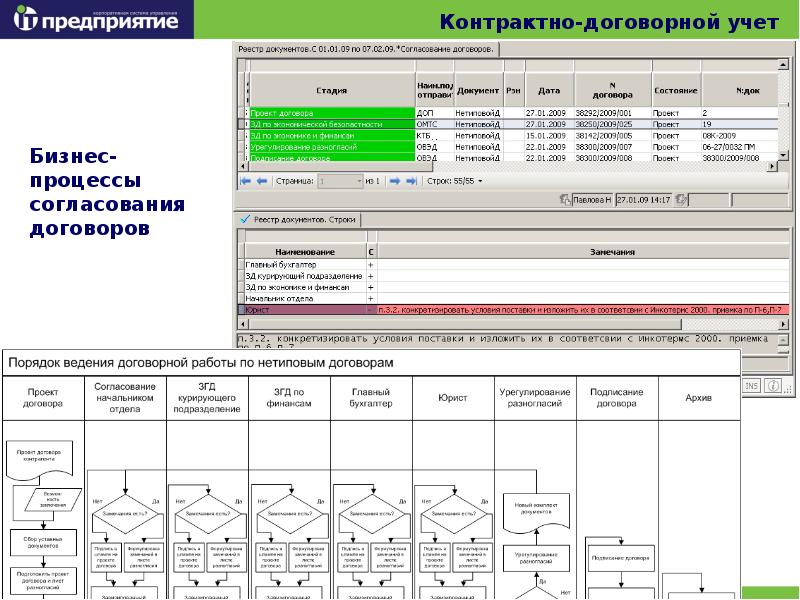Click the previous page arrow
Viewport: 800px width, 600px height.
tap(262, 181)
